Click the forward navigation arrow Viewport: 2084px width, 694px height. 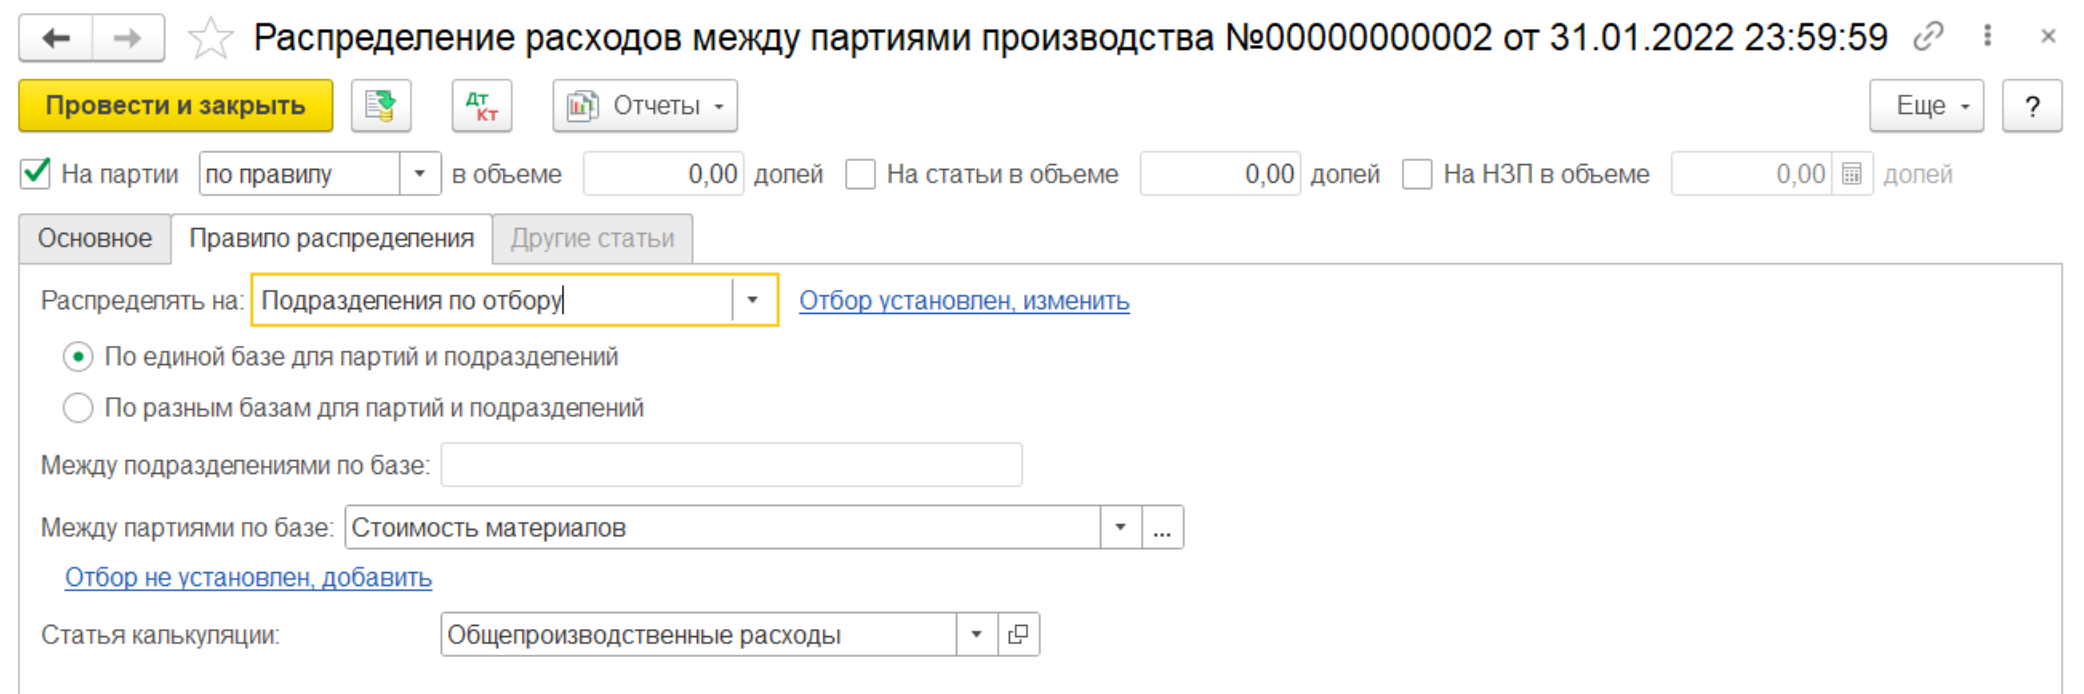pyautogui.click(x=128, y=39)
